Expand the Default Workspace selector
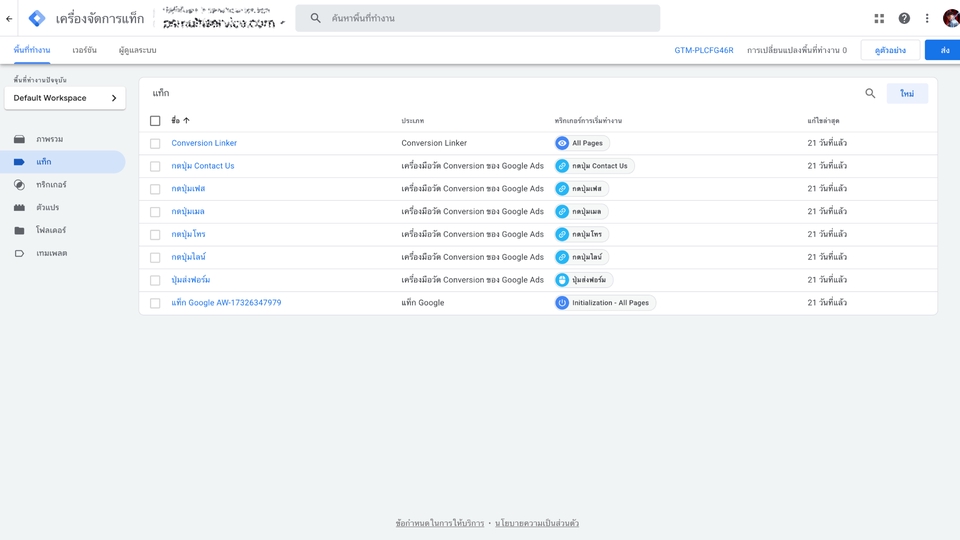This screenshot has height=540, width=960. 65,98
